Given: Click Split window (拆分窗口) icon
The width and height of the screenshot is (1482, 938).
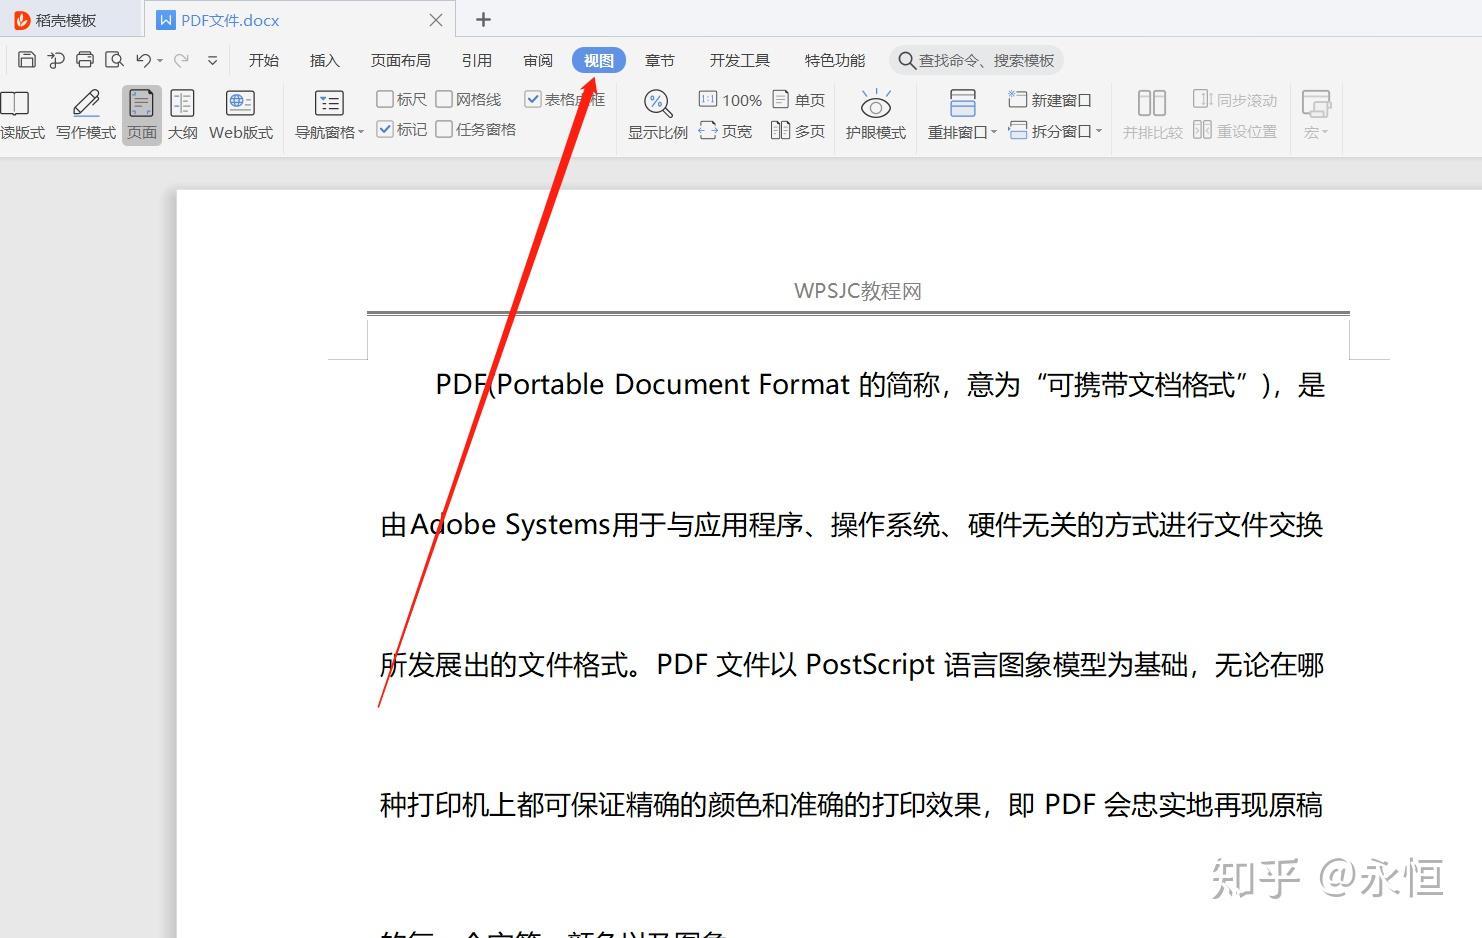Looking at the screenshot, I should click(x=1018, y=130).
